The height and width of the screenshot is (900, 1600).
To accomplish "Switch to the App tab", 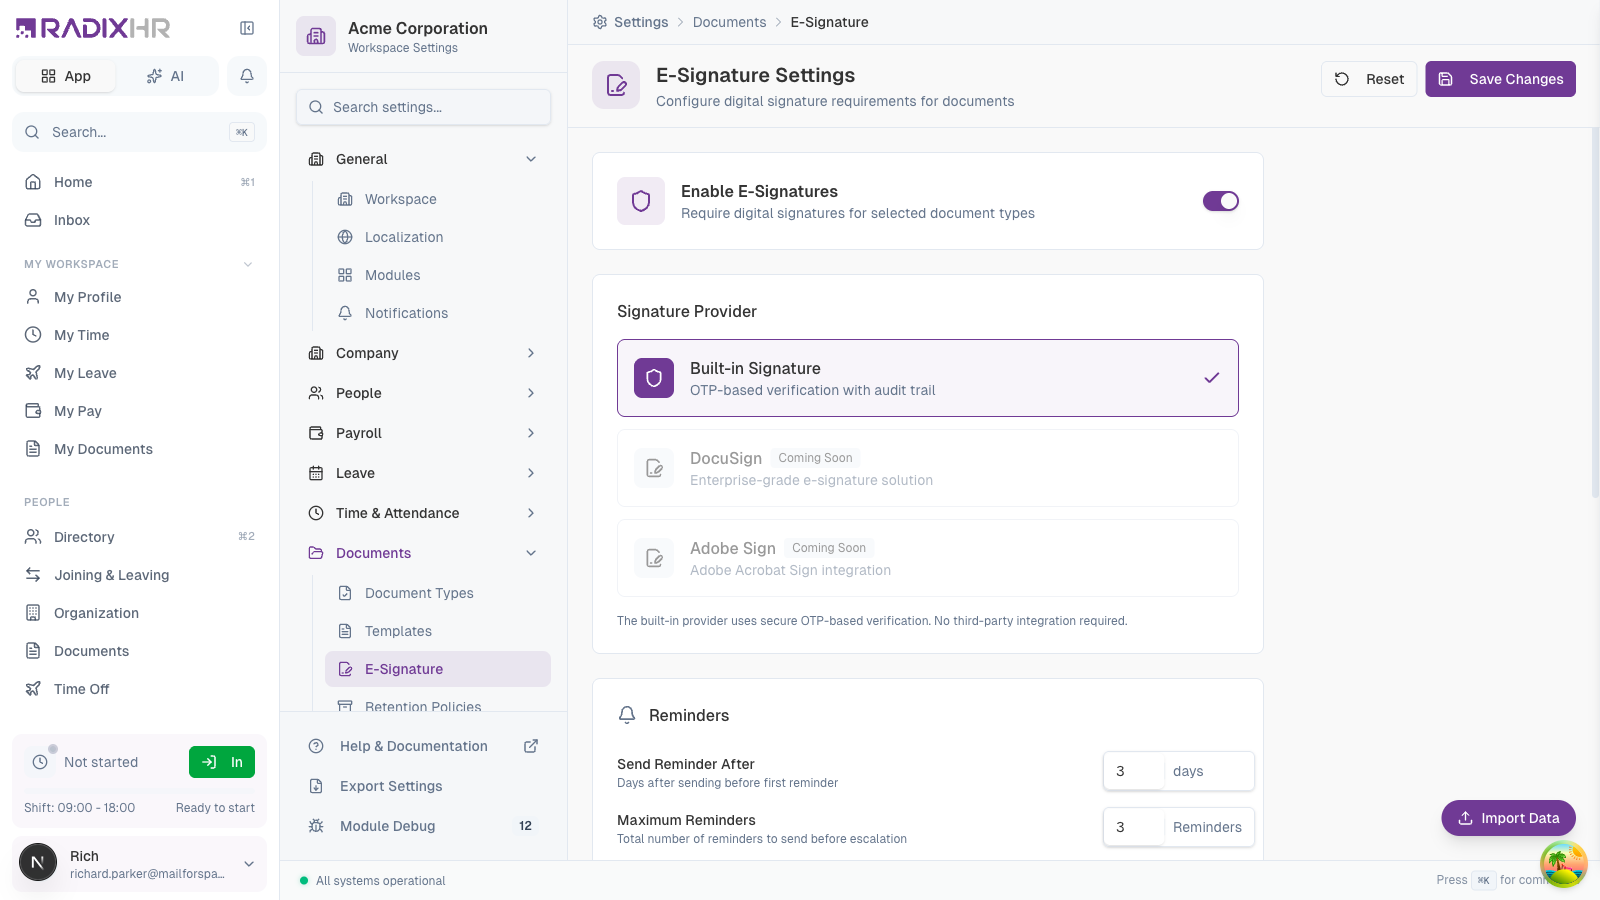I will [66, 76].
